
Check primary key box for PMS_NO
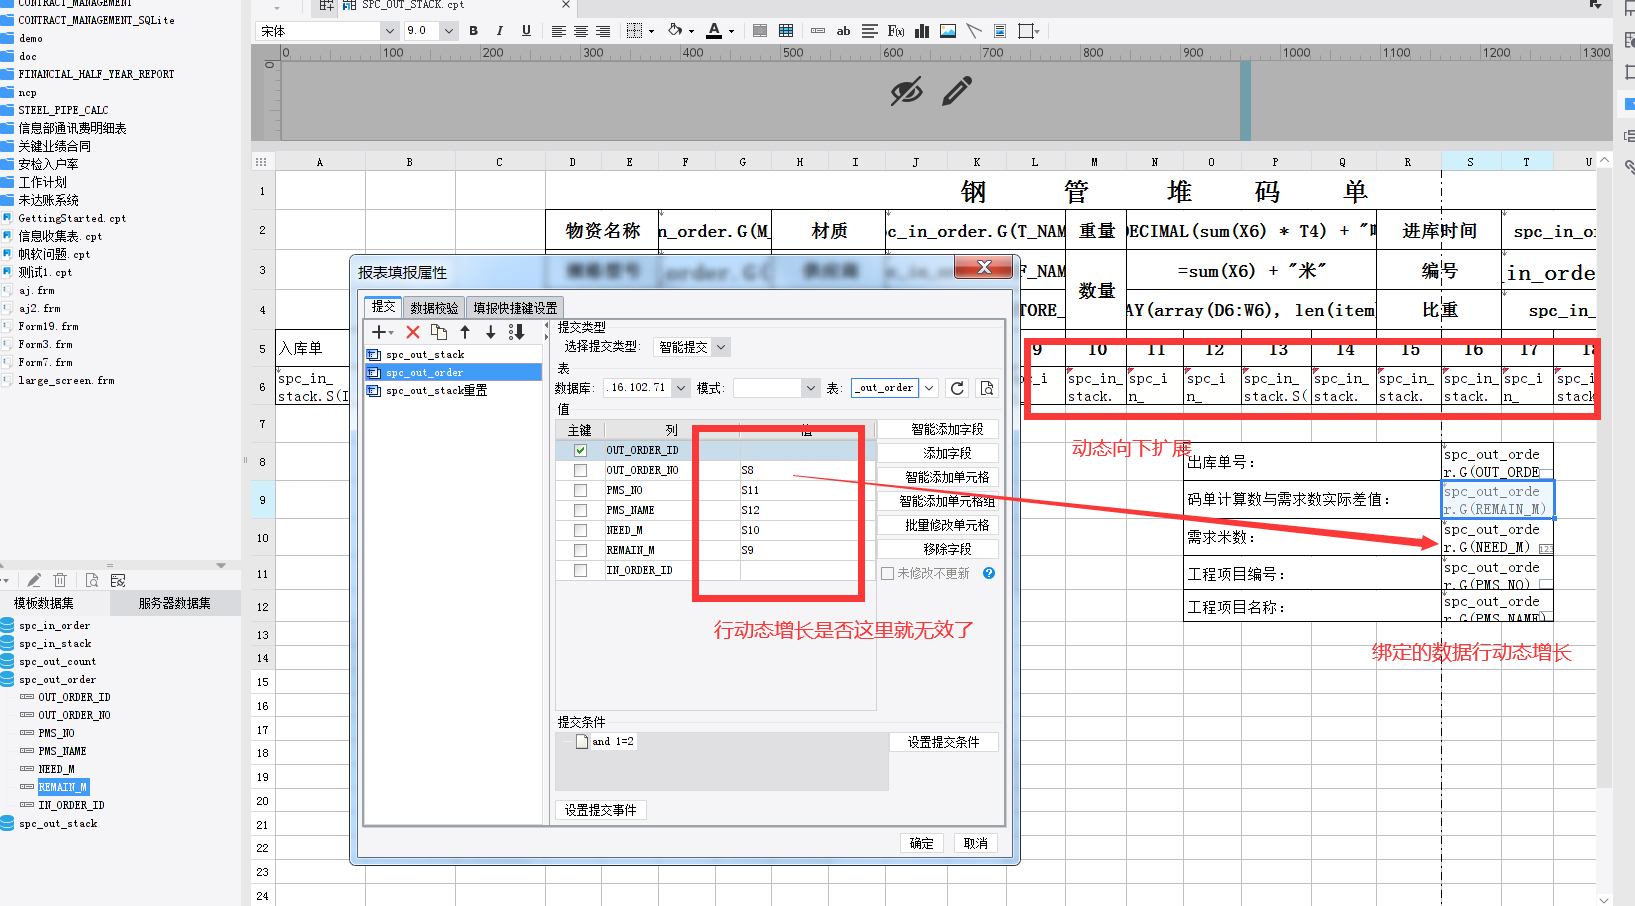click(x=580, y=490)
